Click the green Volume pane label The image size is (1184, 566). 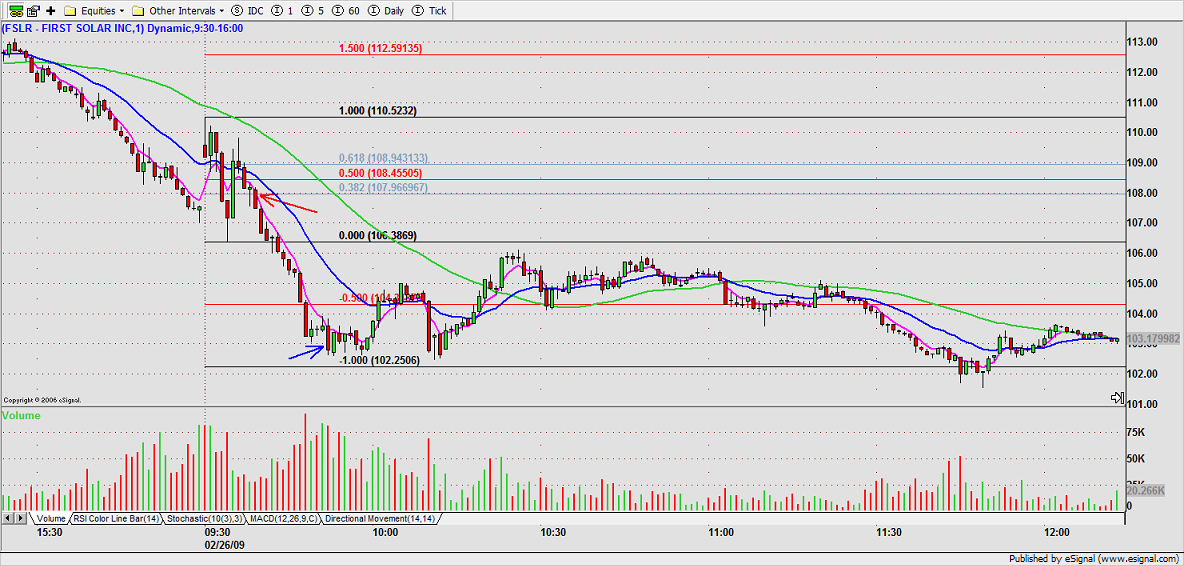coord(21,415)
